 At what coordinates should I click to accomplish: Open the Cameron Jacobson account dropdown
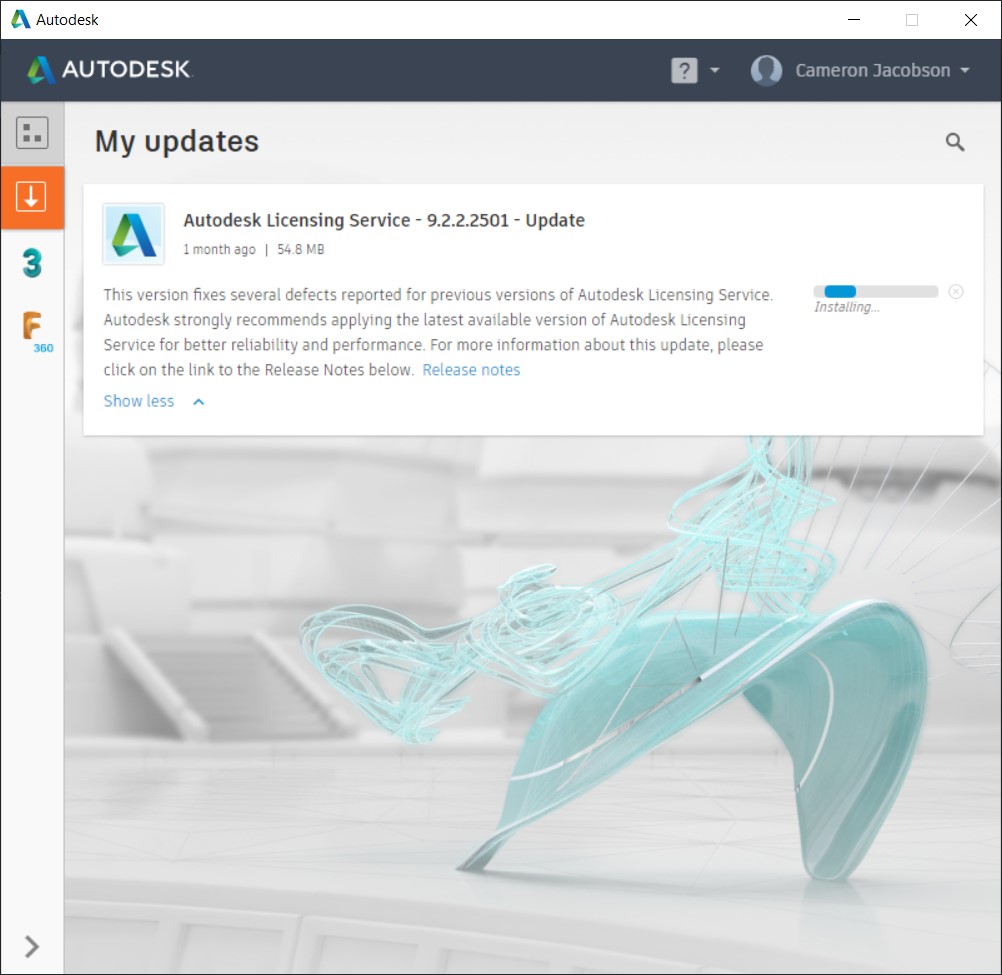(x=882, y=70)
